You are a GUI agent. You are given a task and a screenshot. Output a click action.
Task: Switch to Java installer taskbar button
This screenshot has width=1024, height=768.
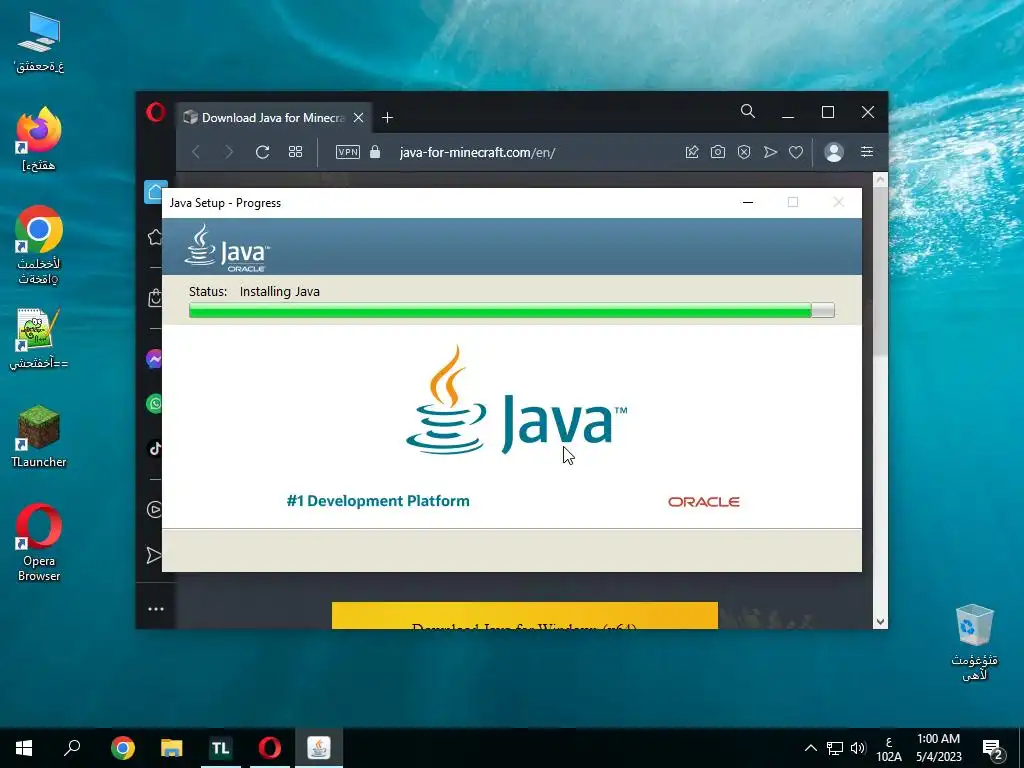[x=319, y=748]
